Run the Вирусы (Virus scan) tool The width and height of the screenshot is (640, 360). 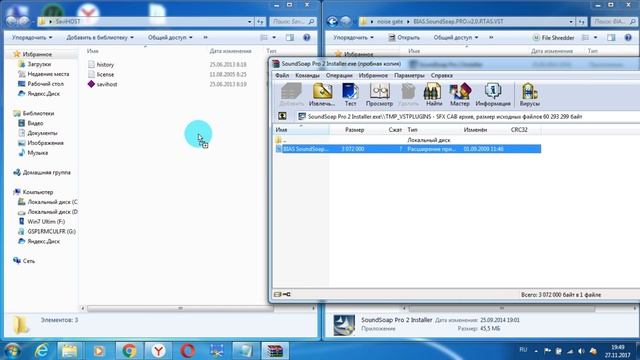coord(529,95)
